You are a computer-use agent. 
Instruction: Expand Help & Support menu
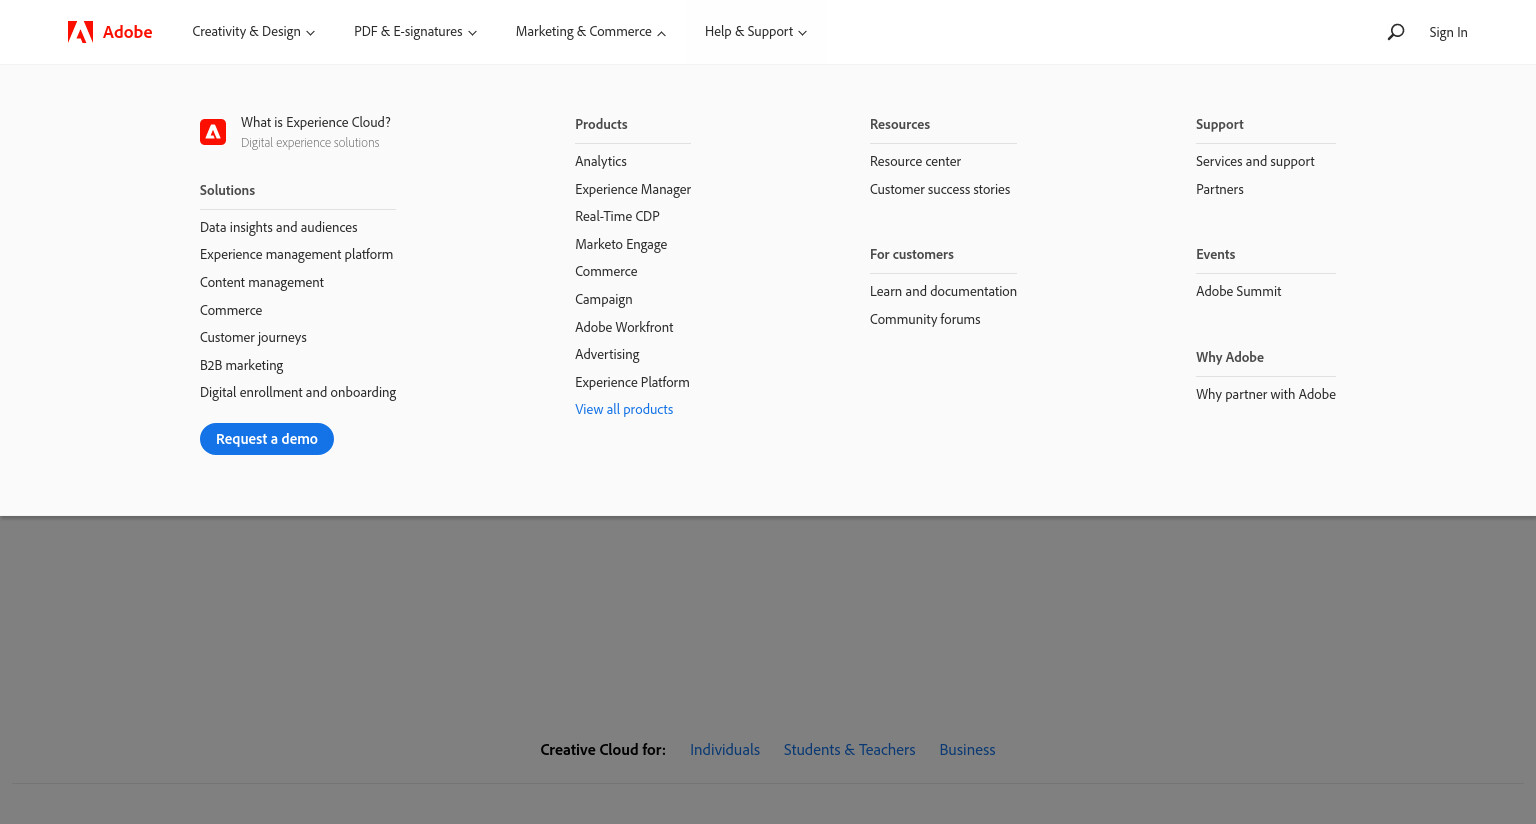pos(756,32)
